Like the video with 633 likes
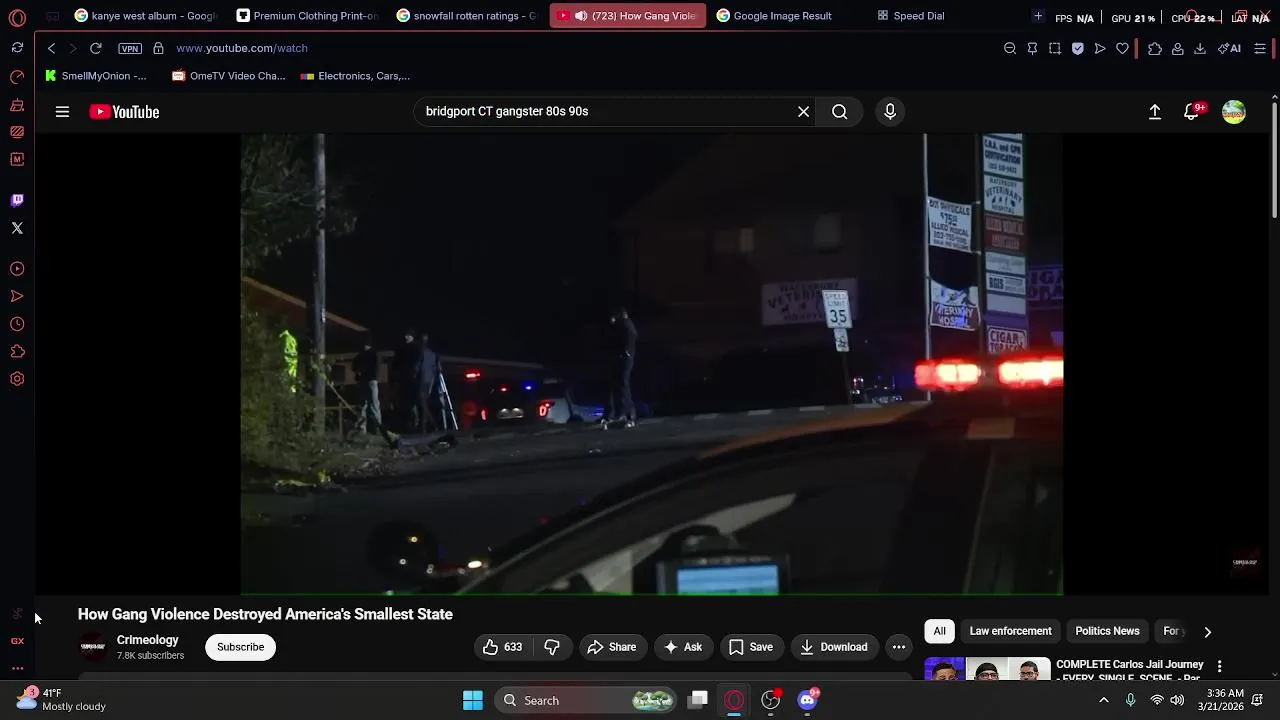 (503, 647)
